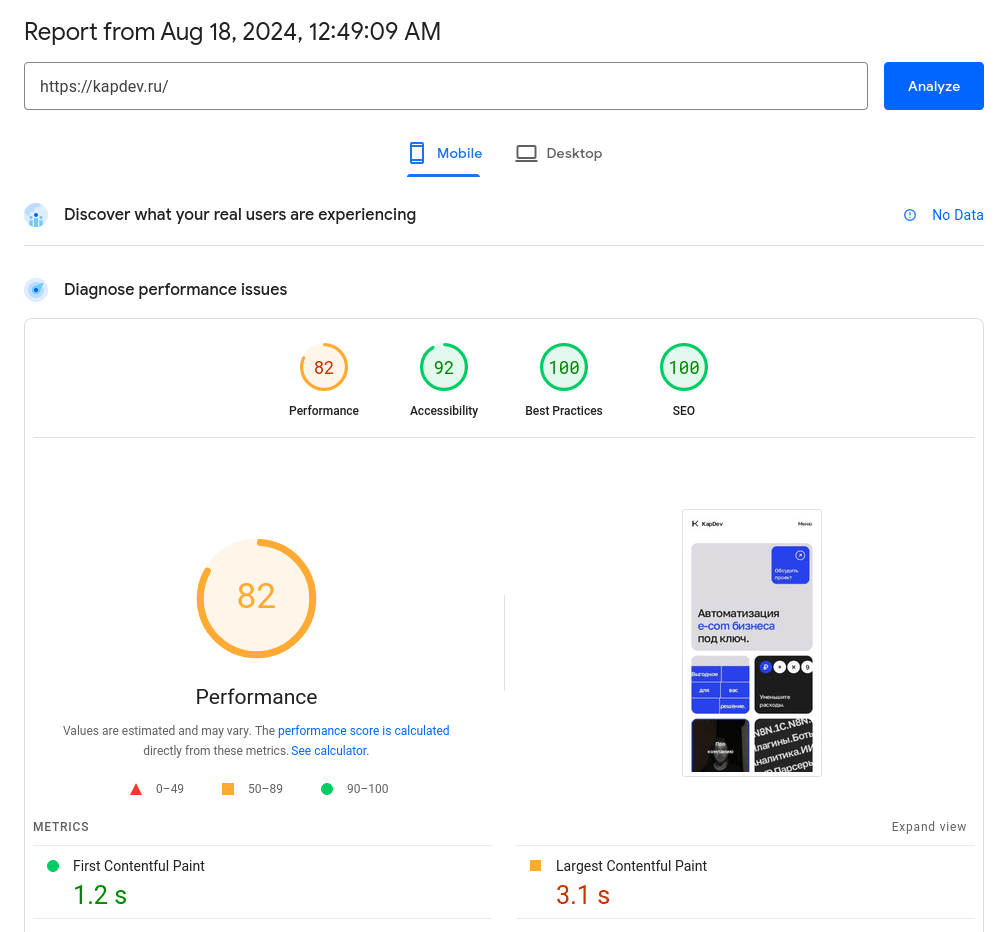Click the real users experience icon
The image size is (1008, 932).
point(36,215)
